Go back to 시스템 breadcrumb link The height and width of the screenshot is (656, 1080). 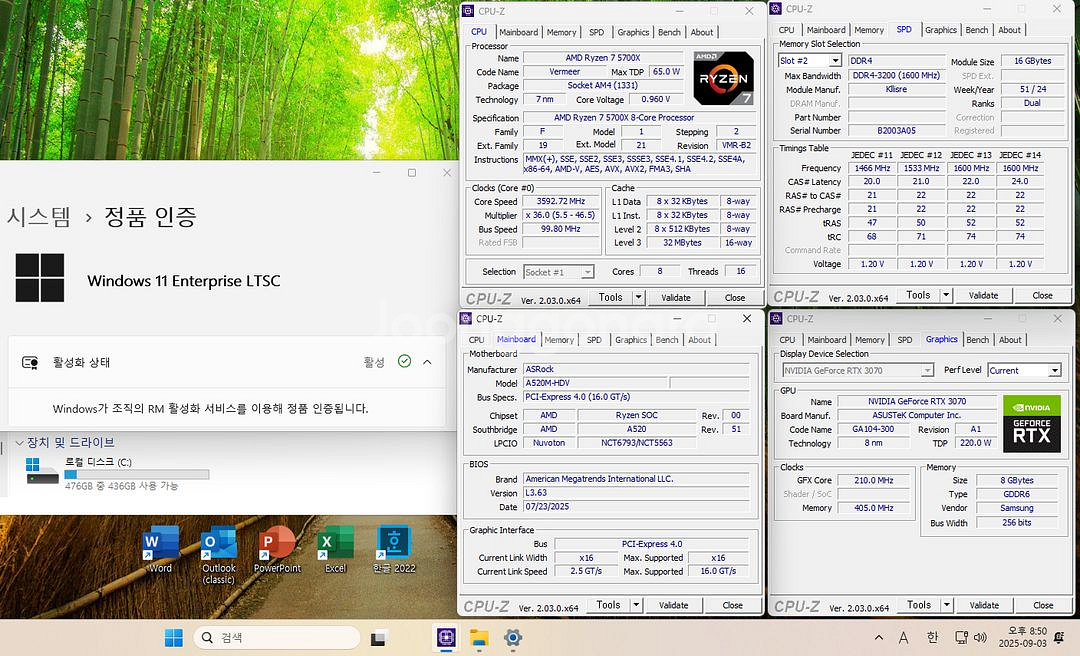(39, 216)
